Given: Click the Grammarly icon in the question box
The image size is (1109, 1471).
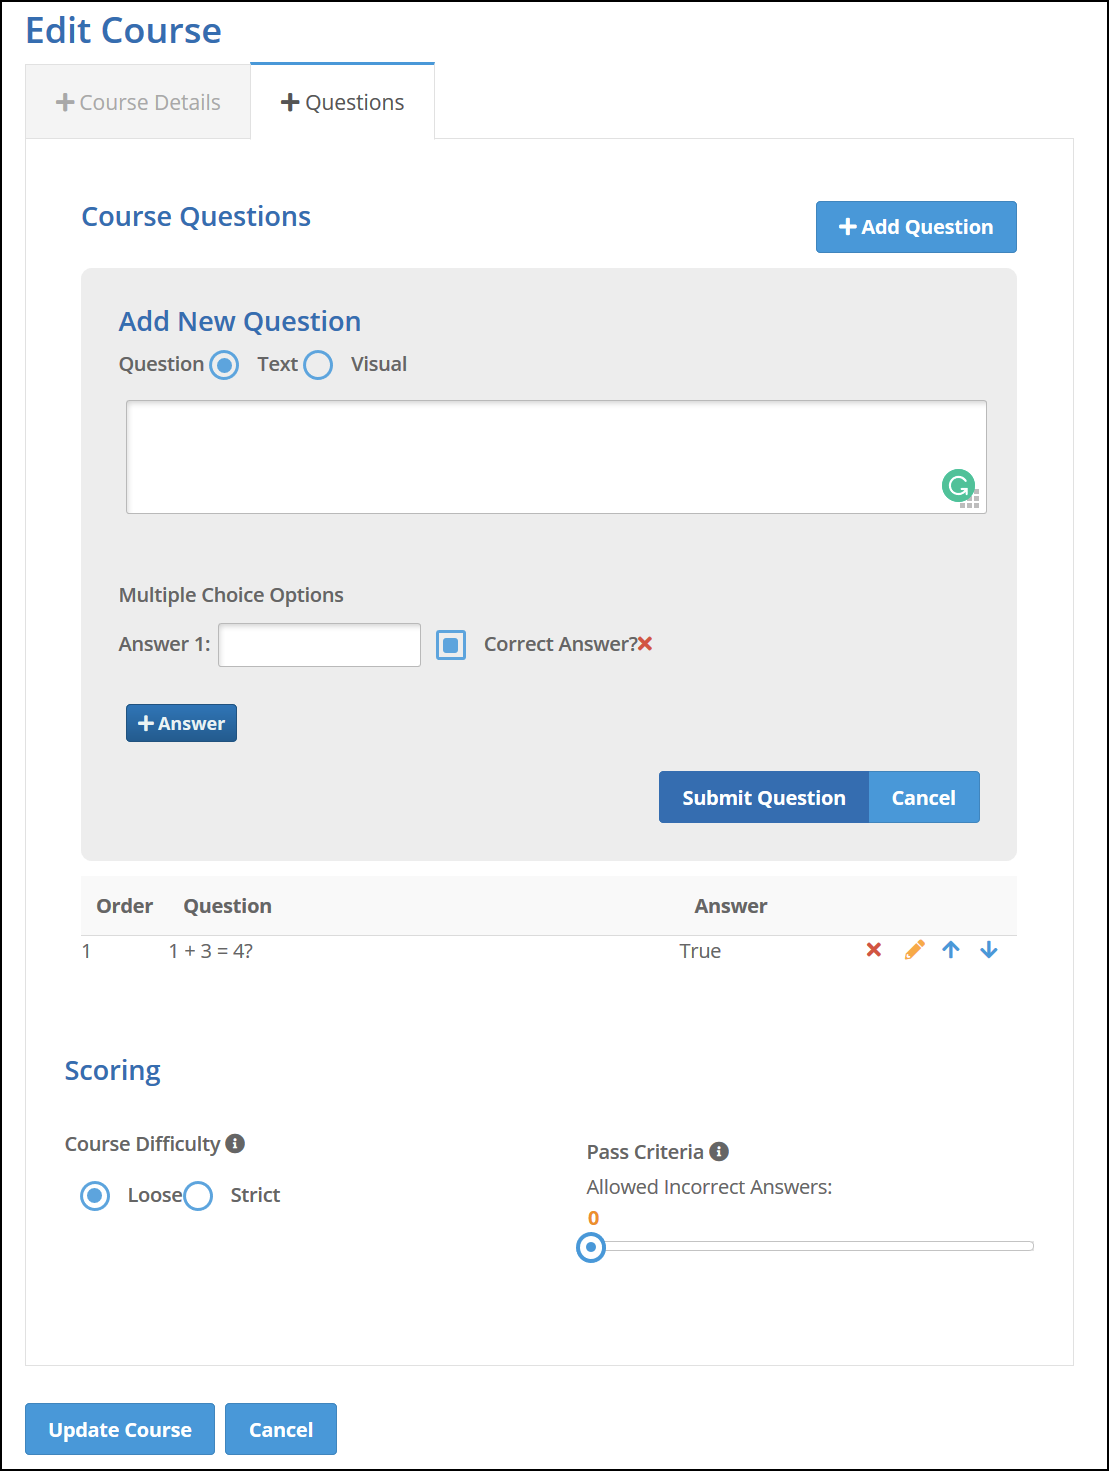Looking at the screenshot, I should 958,486.
